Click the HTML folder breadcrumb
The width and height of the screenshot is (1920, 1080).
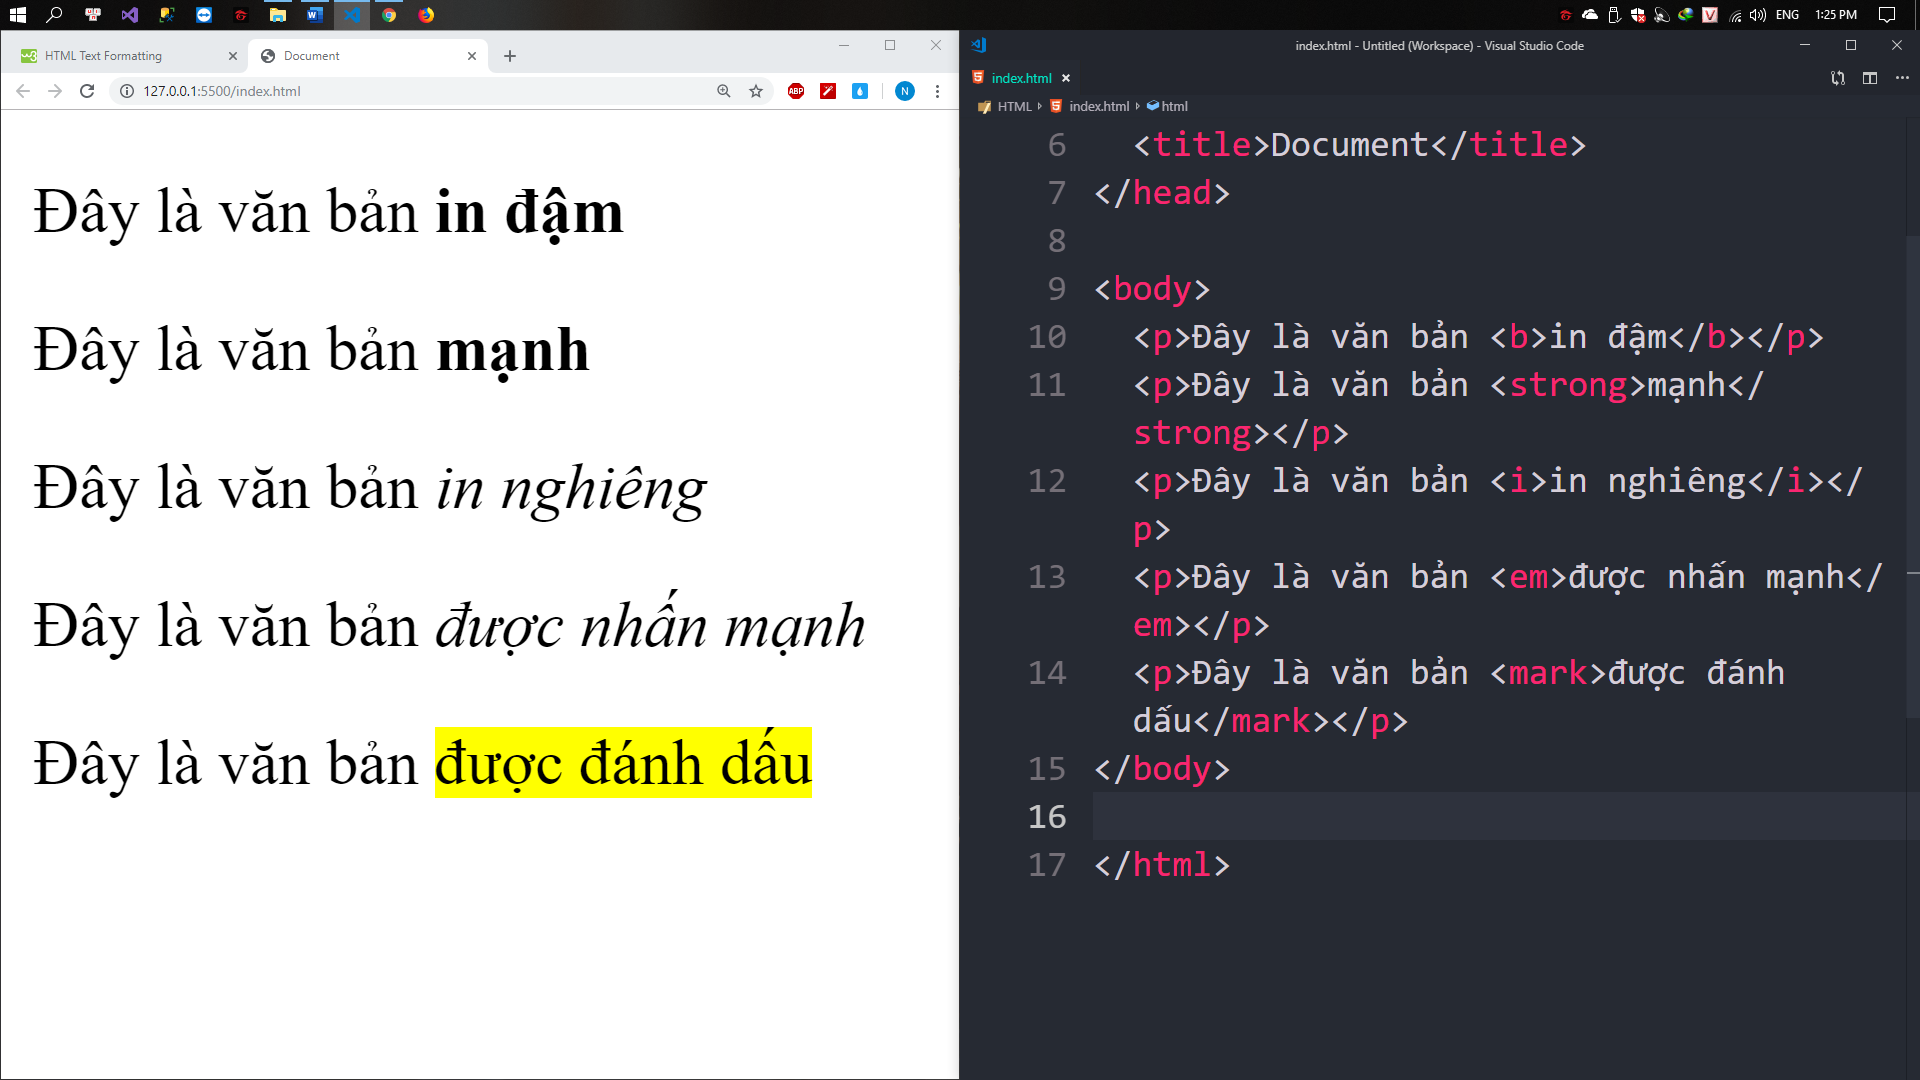pyautogui.click(x=1013, y=106)
